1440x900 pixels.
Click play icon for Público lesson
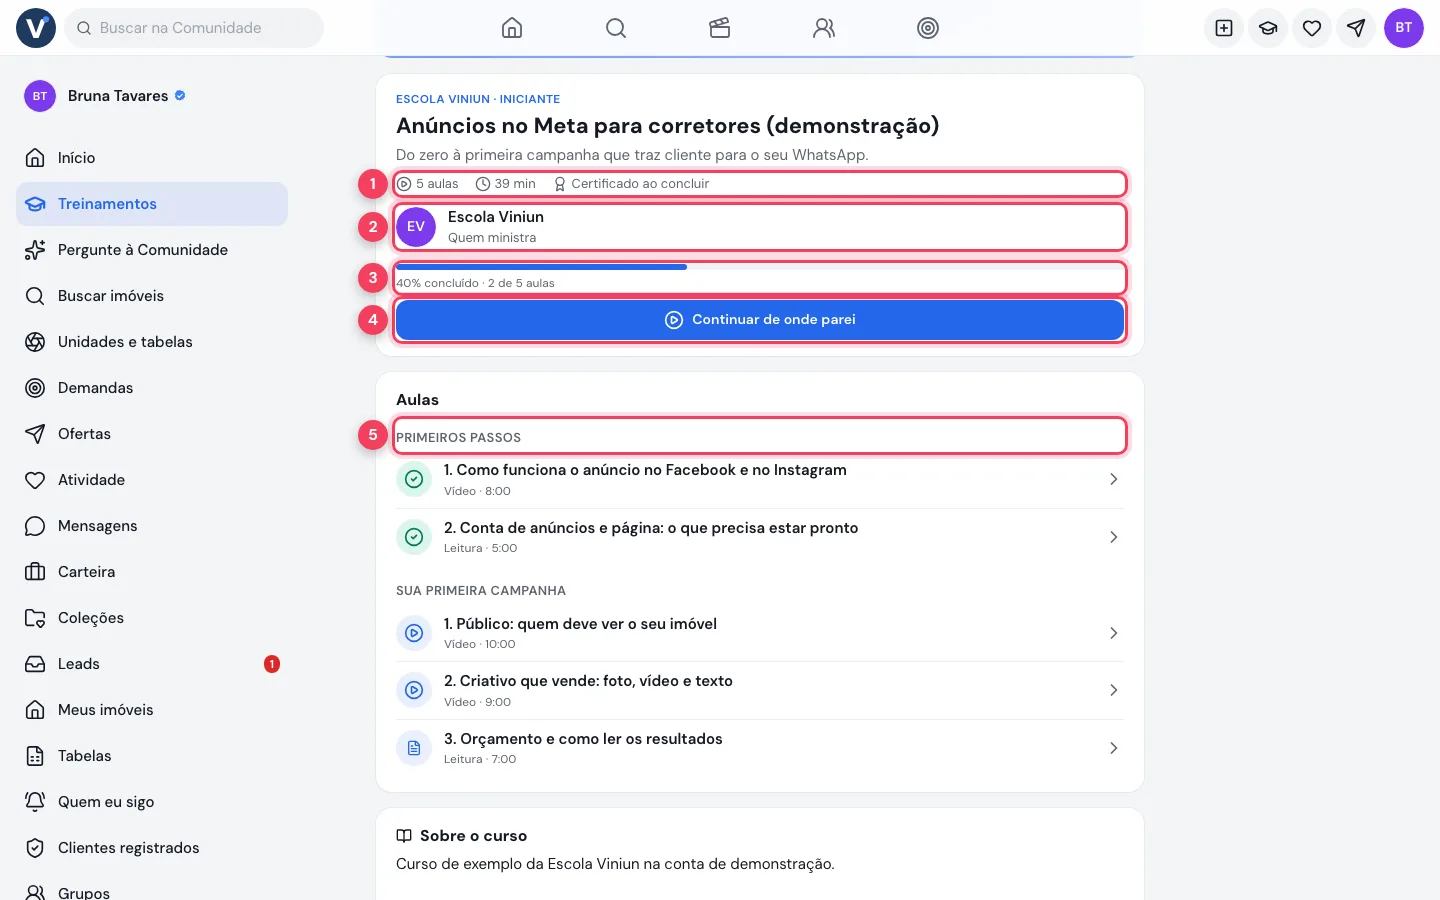point(414,633)
